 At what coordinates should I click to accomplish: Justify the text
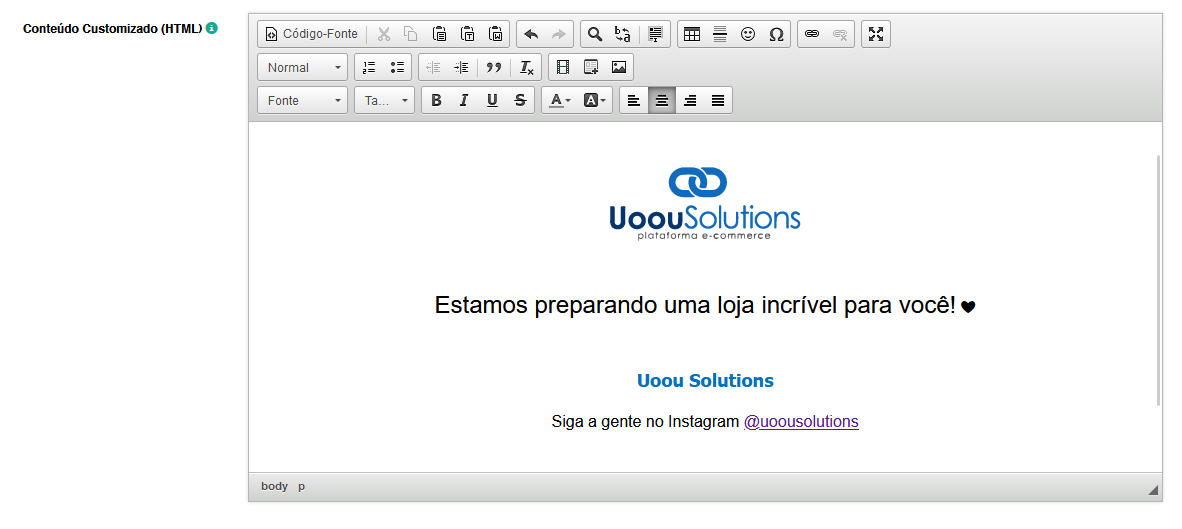pos(718,100)
